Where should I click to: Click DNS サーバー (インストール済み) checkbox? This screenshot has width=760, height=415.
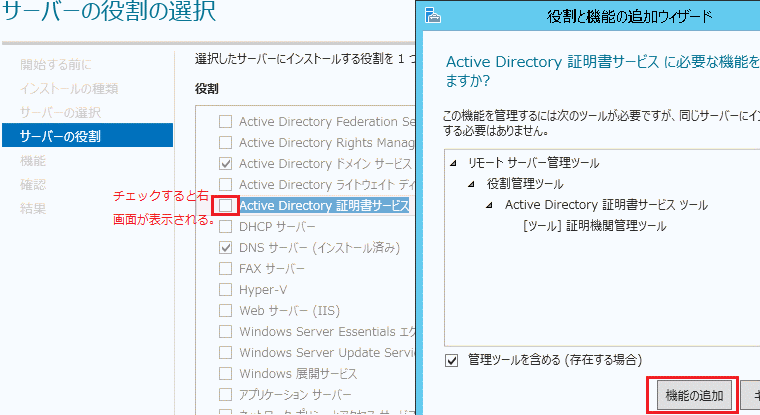tap(225, 248)
